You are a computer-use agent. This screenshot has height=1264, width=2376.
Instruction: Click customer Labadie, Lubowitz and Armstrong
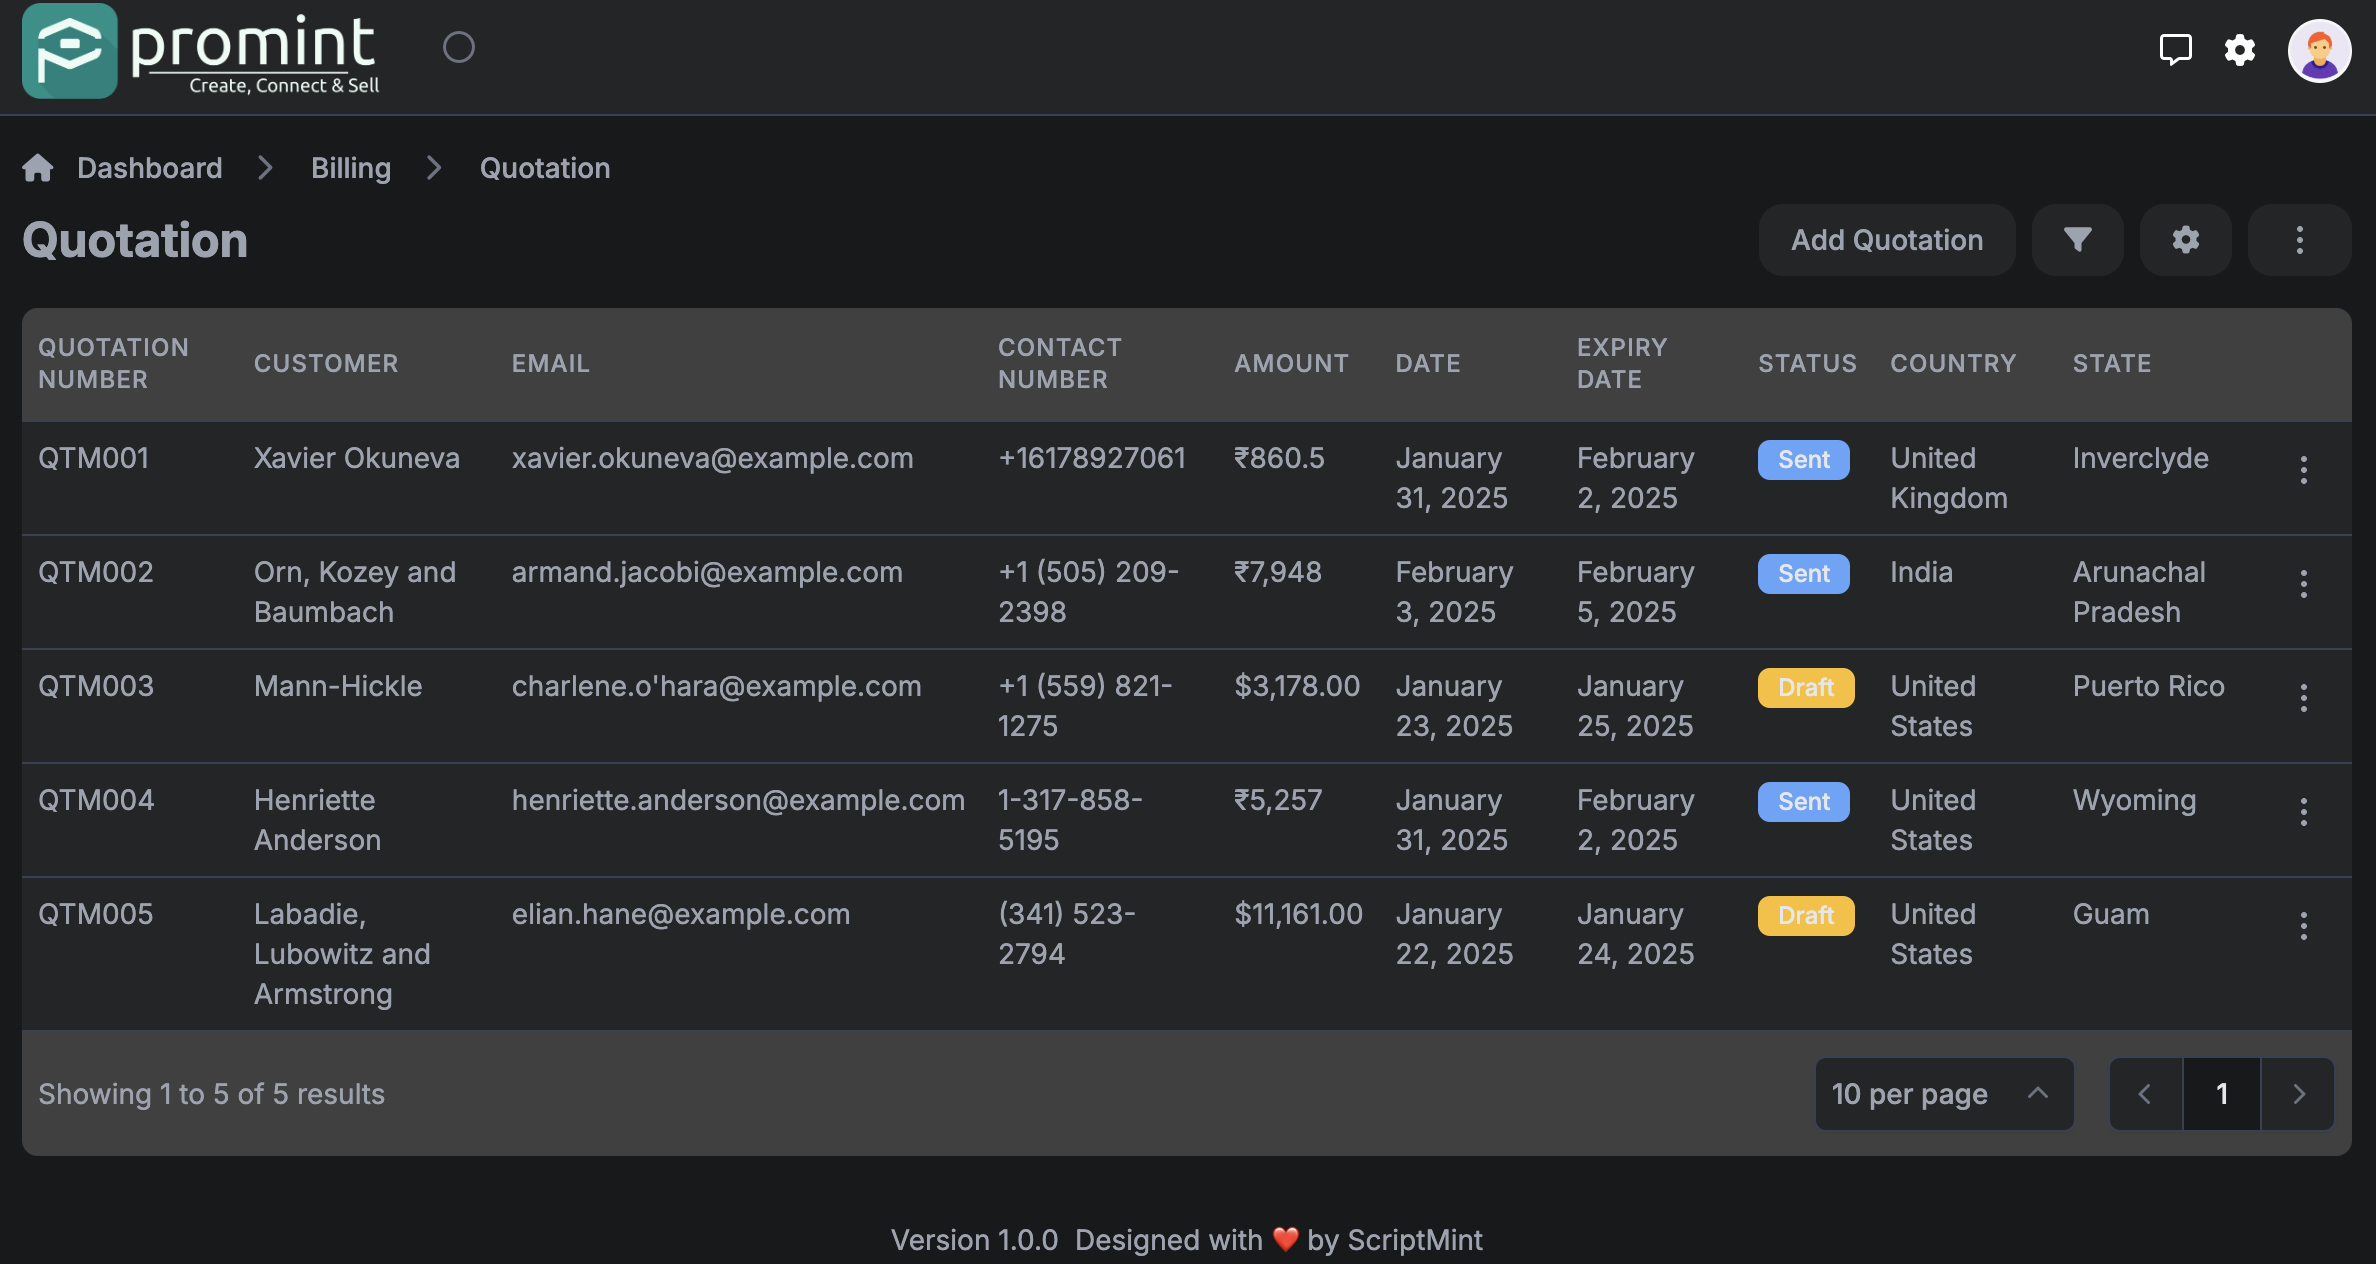(x=342, y=954)
